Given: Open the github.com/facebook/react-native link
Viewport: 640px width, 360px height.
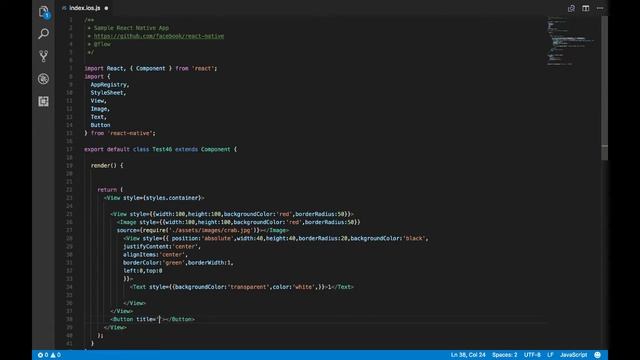Looking at the screenshot, I should point(159,36).
